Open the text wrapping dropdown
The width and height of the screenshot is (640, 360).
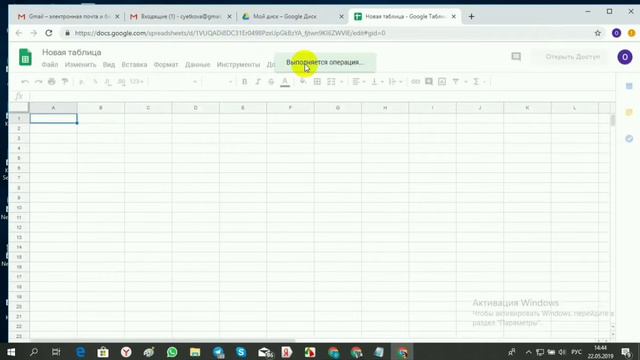pyautogui.click(x=395, y=82)
